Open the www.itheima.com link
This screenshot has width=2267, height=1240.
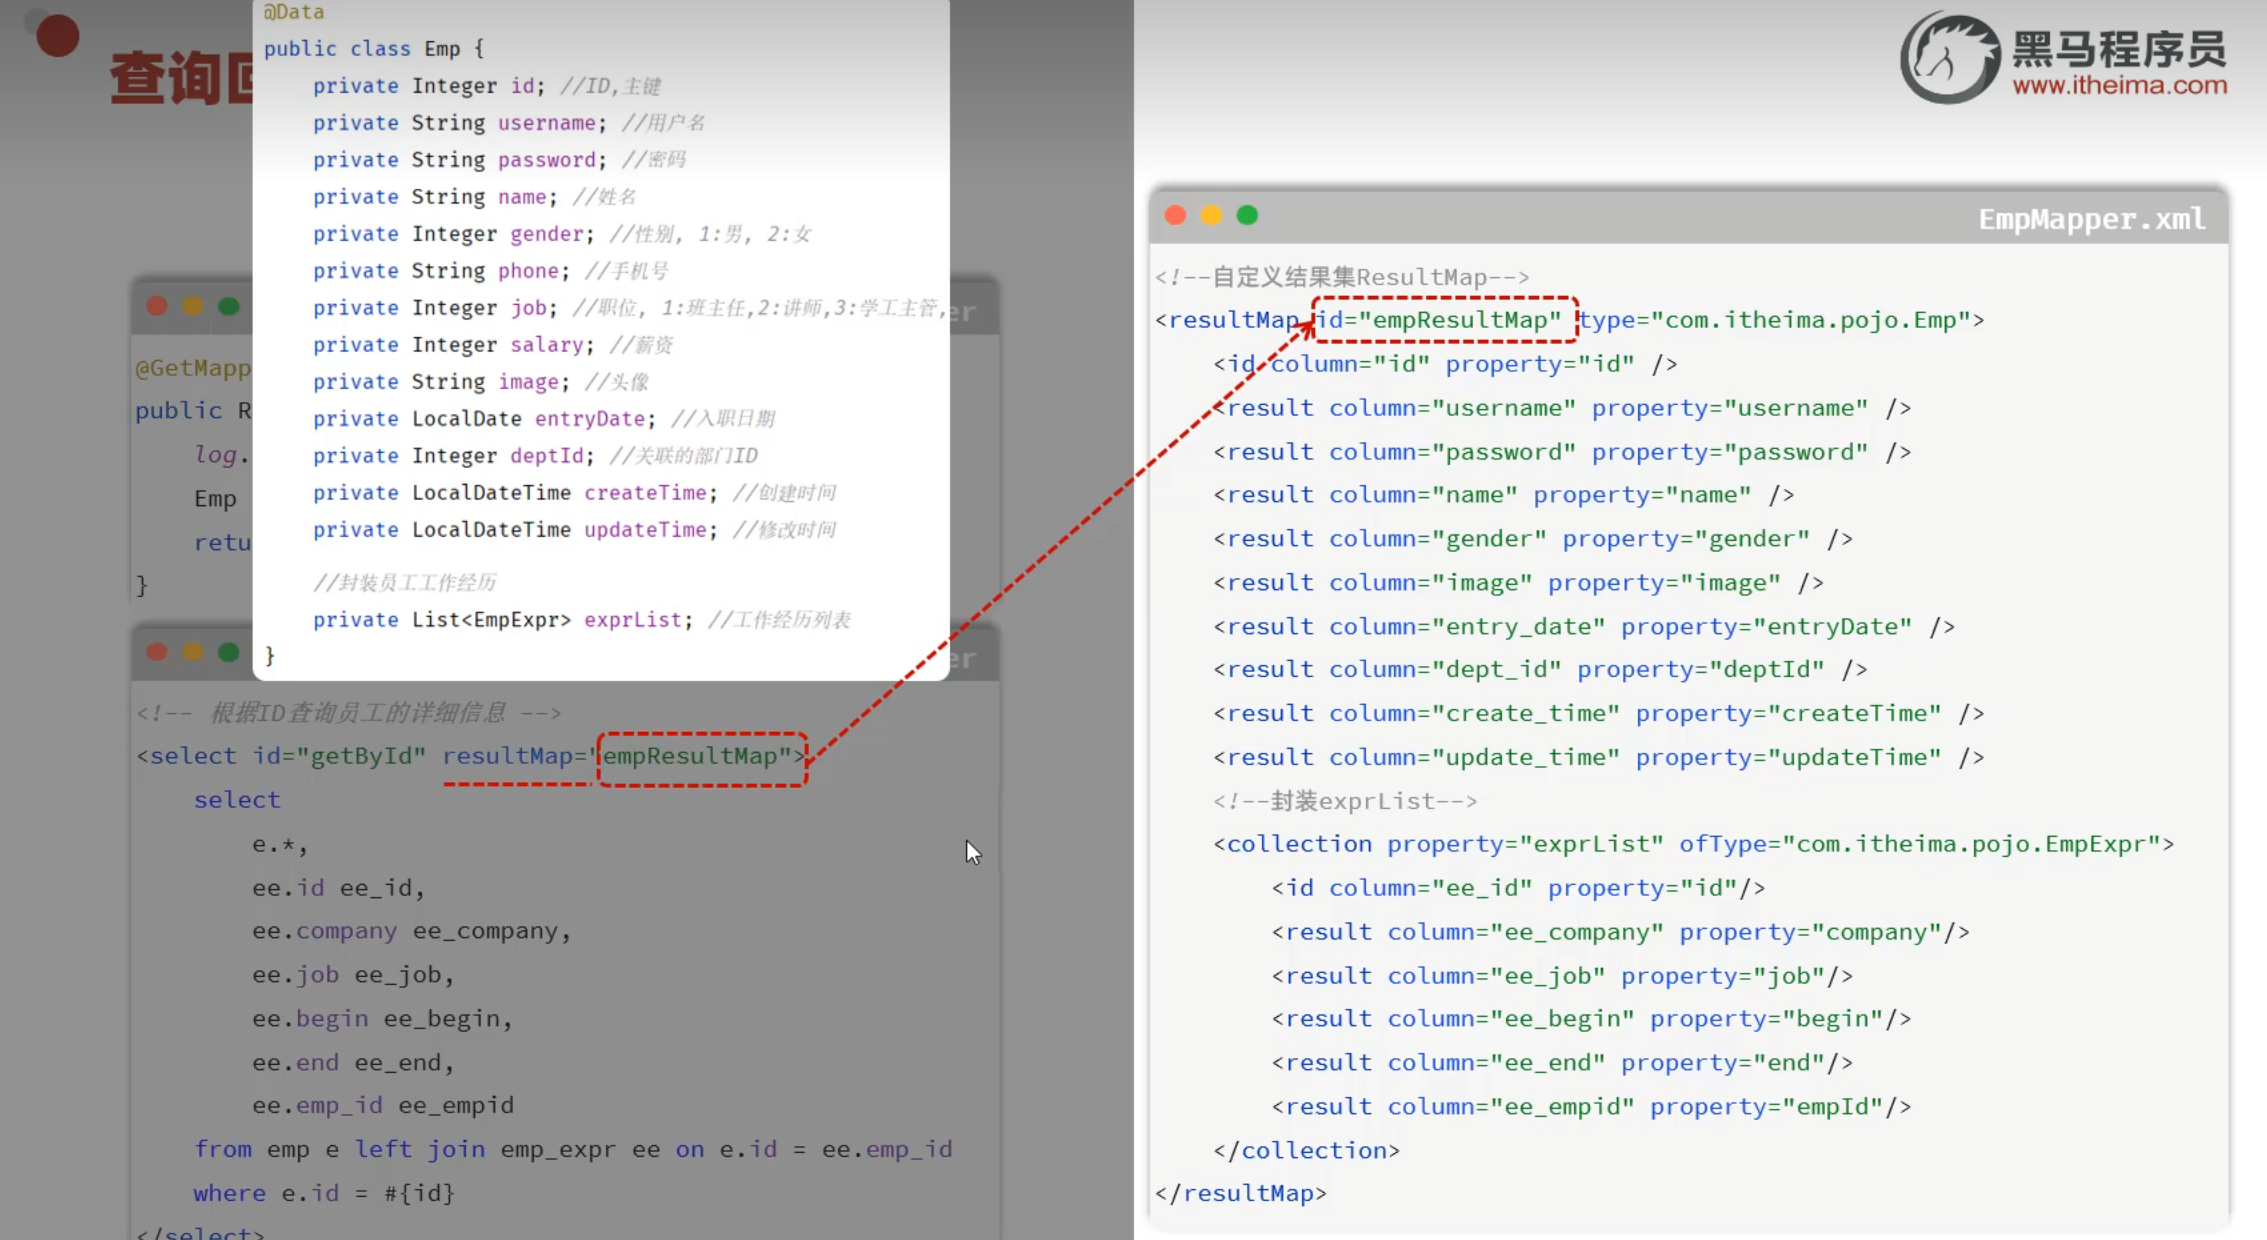point(2119,86)
